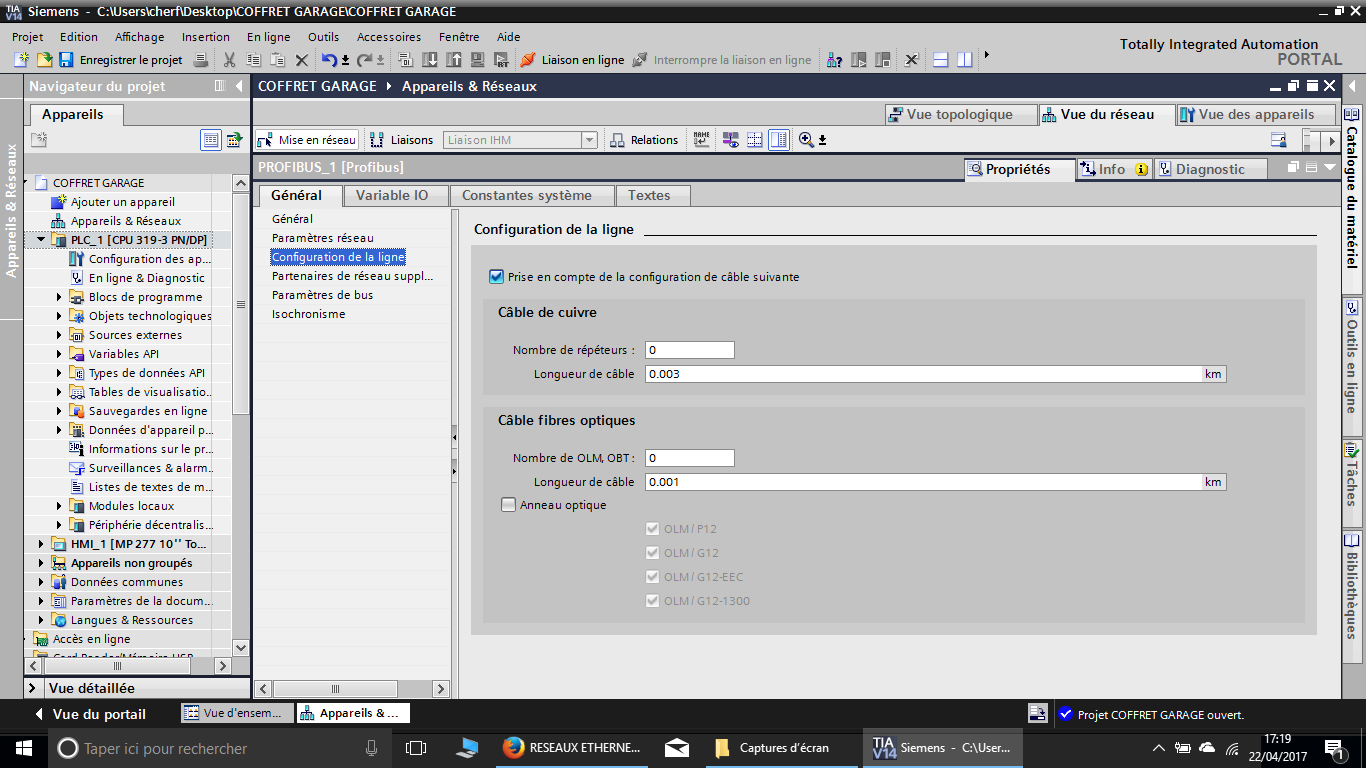The image size is (1366, 768).
Task: Click the zoom magnifier in network toolbar
Action: [x=806, y=140]
